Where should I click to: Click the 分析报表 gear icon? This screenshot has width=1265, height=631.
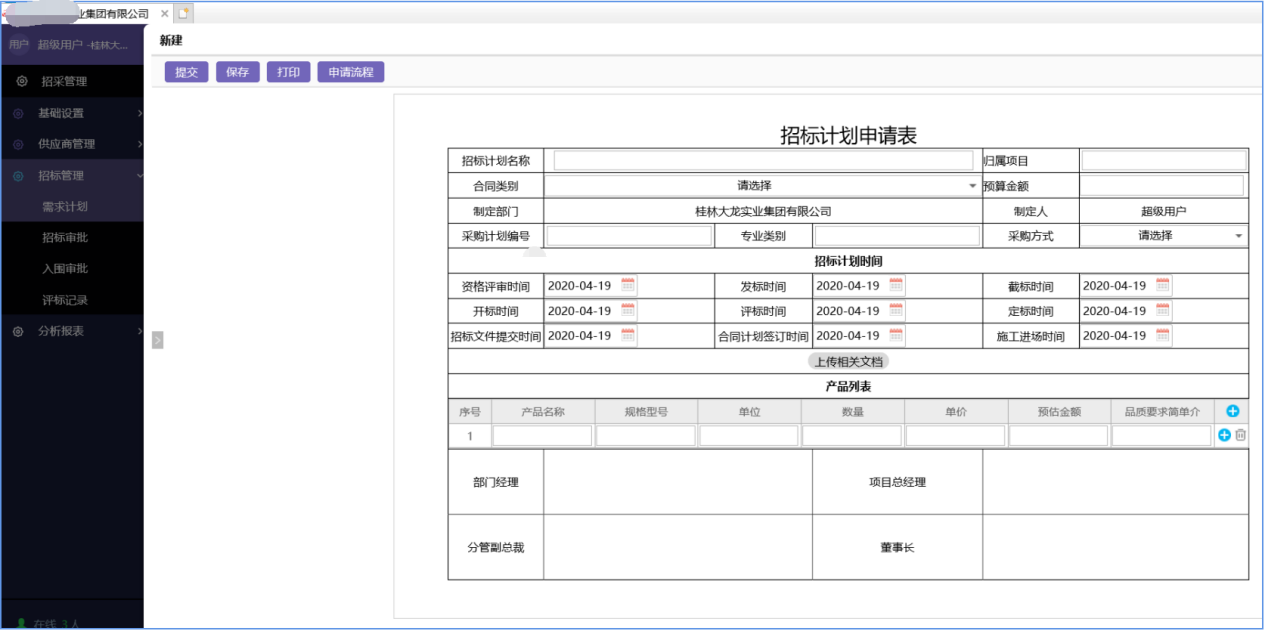point(19,332)
